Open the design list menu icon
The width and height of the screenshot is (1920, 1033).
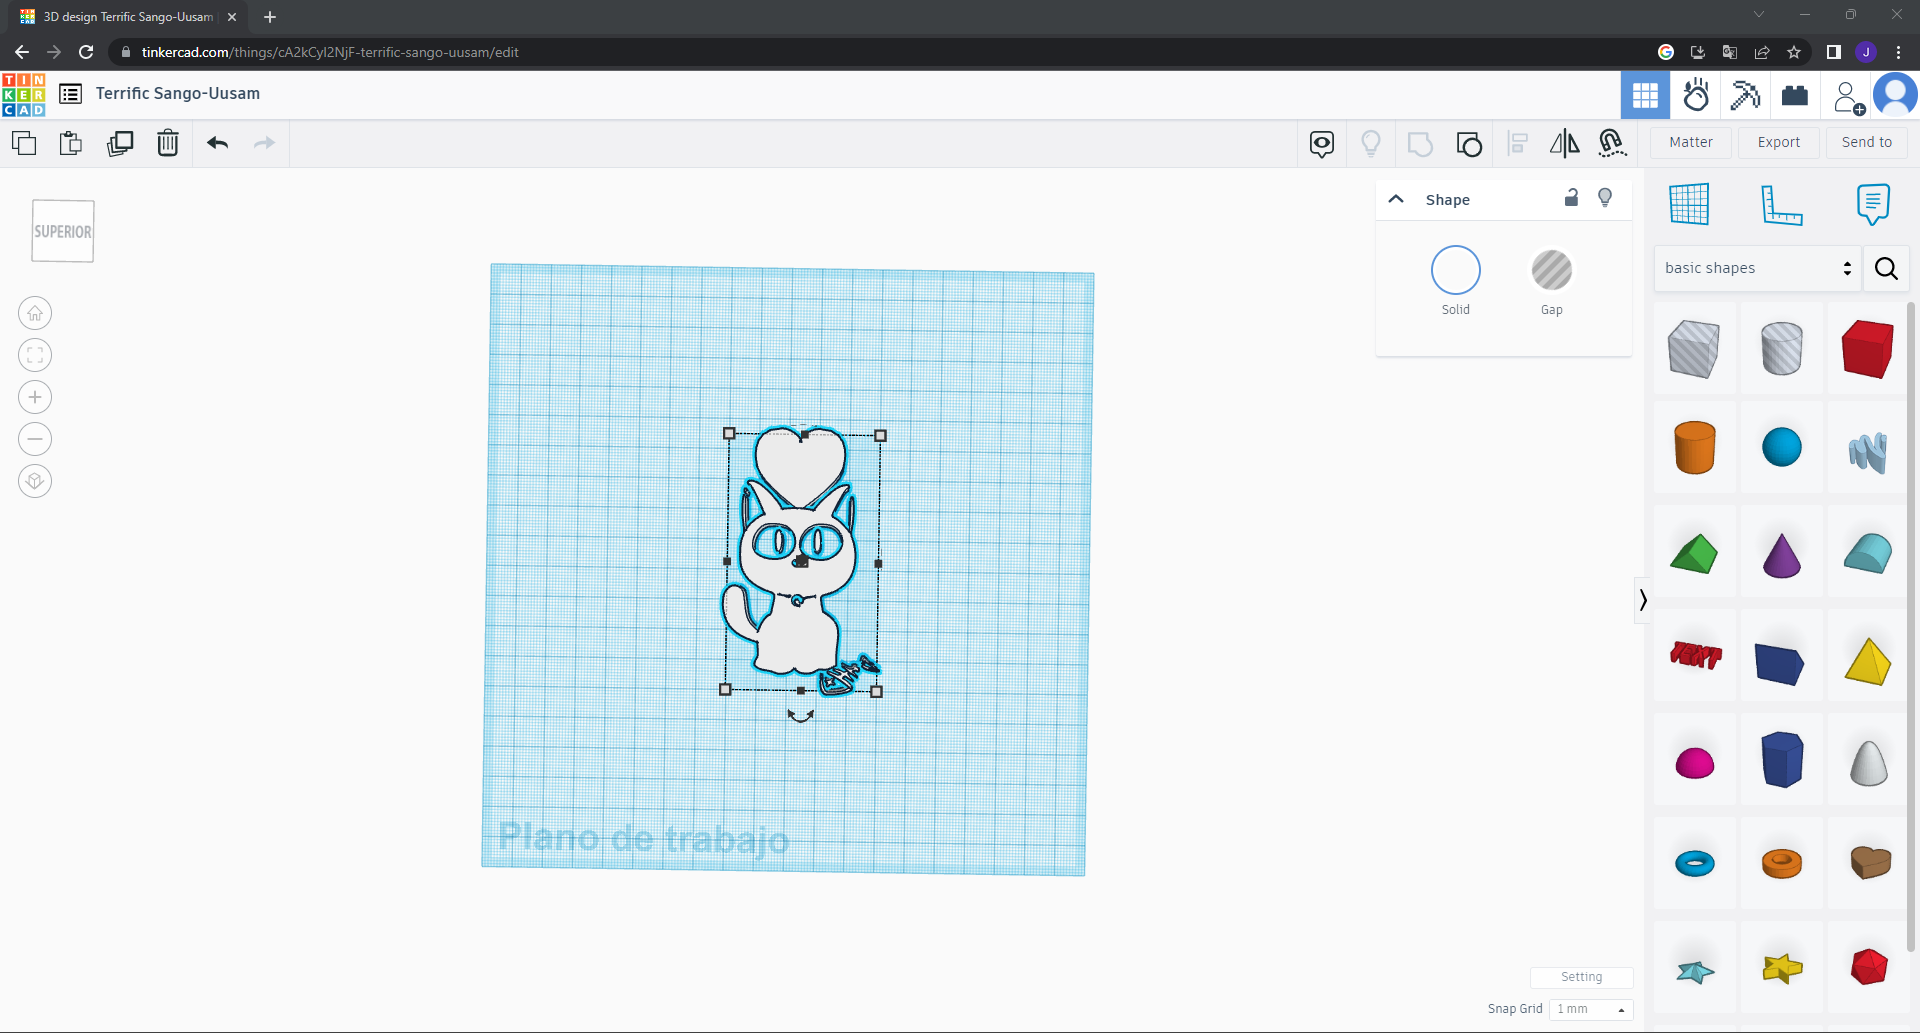(70, 94)
